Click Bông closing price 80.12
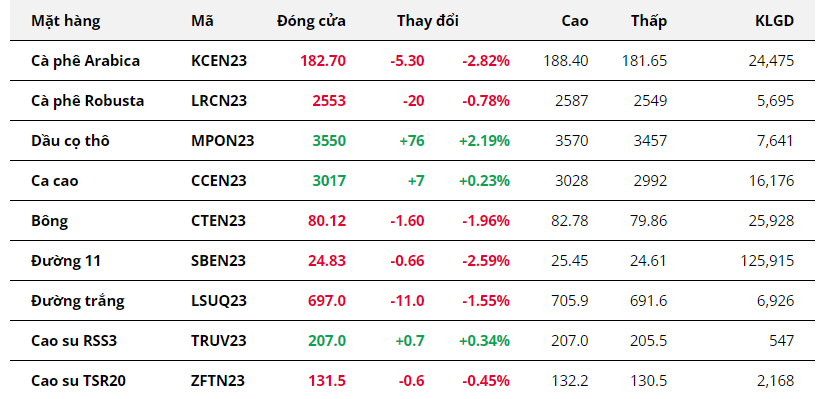The width and height of the screenshot is (831, 399). point(327,220)
